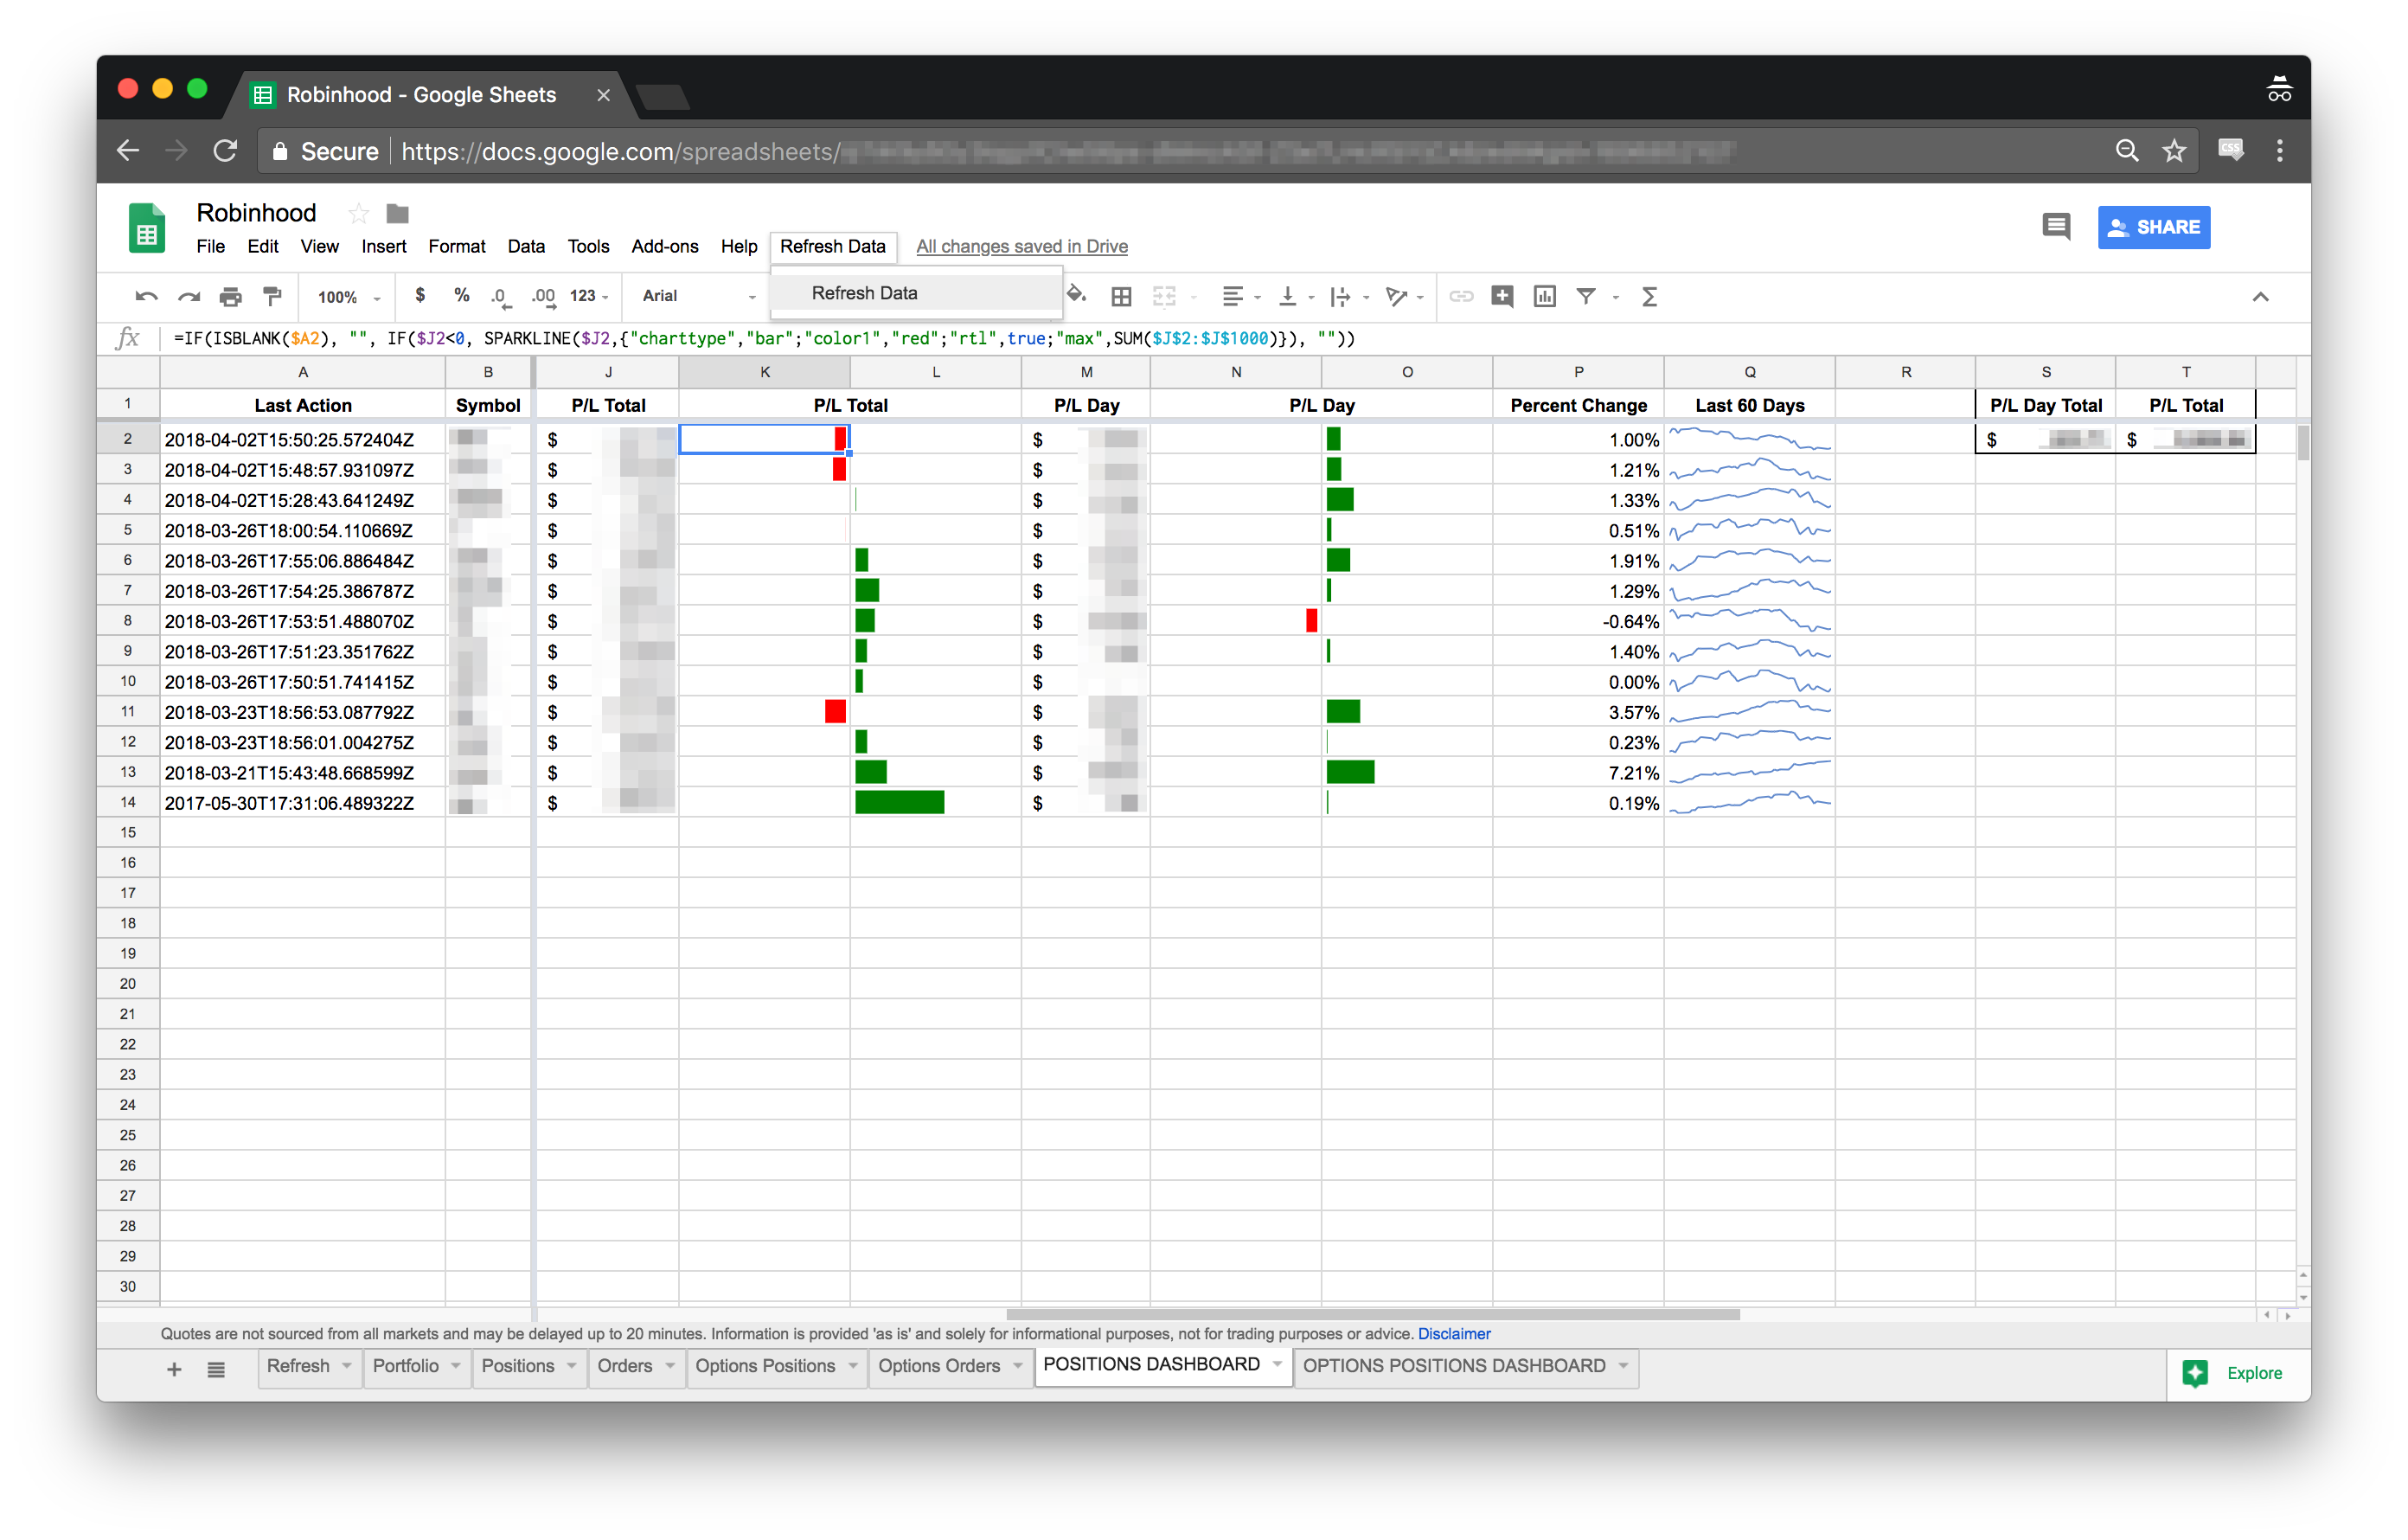Click the insert comment icon
Image resolution: width=2408 pixels, height=1540 pixels.
[1502, 296]
